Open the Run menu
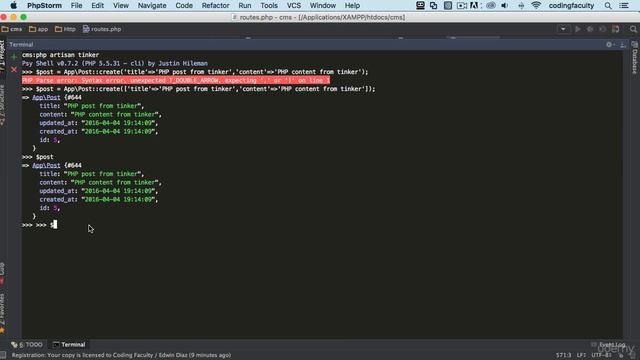Viewport: 640px width, 360px height. point(245,5)
